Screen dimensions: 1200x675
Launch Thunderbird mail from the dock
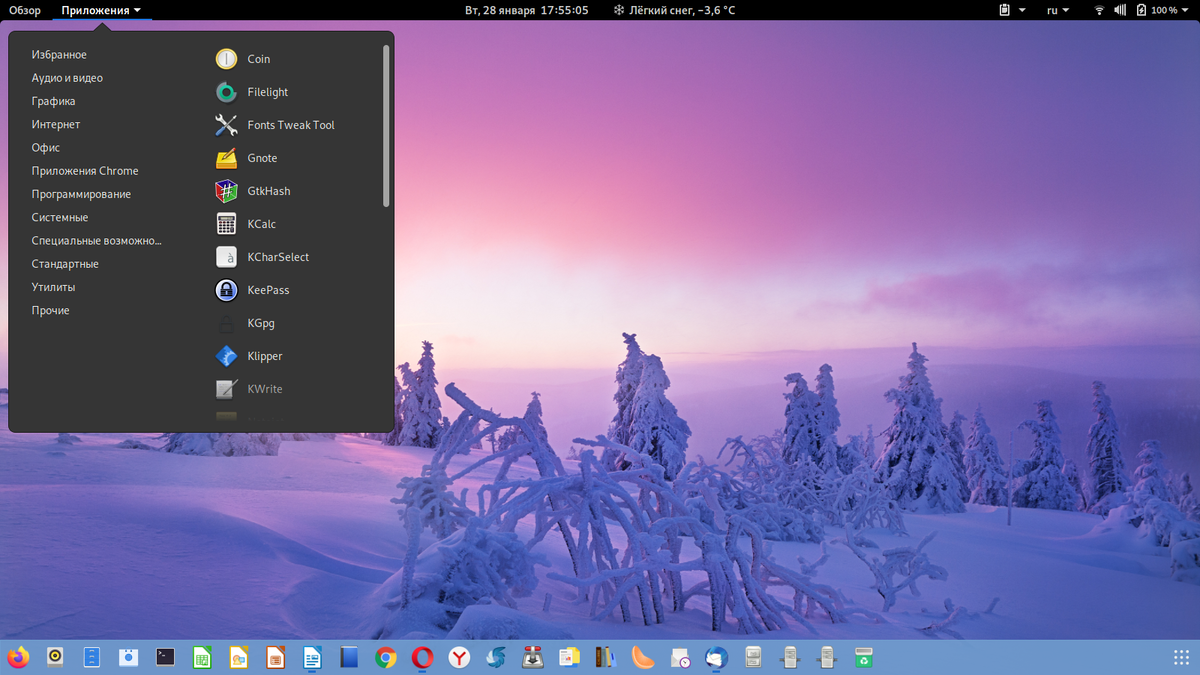716,657
